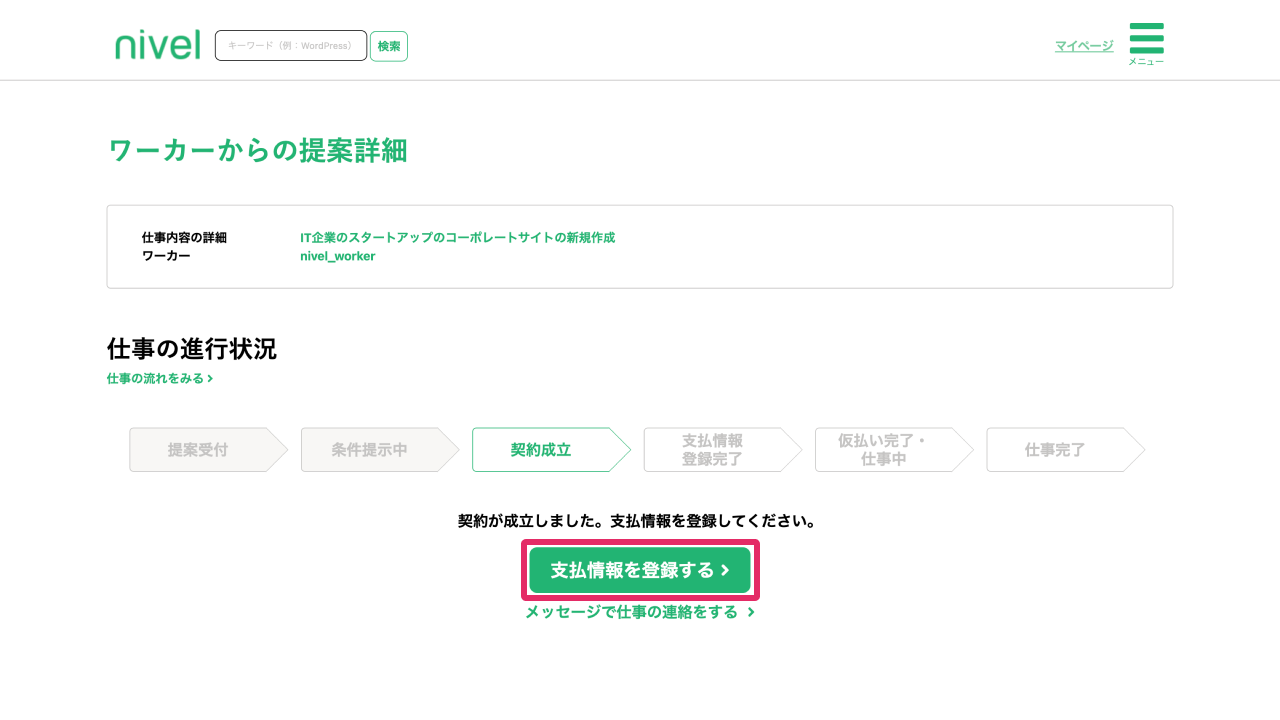This screenshot has height=720, width=1280.
Task: Open the IT企業のスタートアップ job detail link
Action: (458, 238)
